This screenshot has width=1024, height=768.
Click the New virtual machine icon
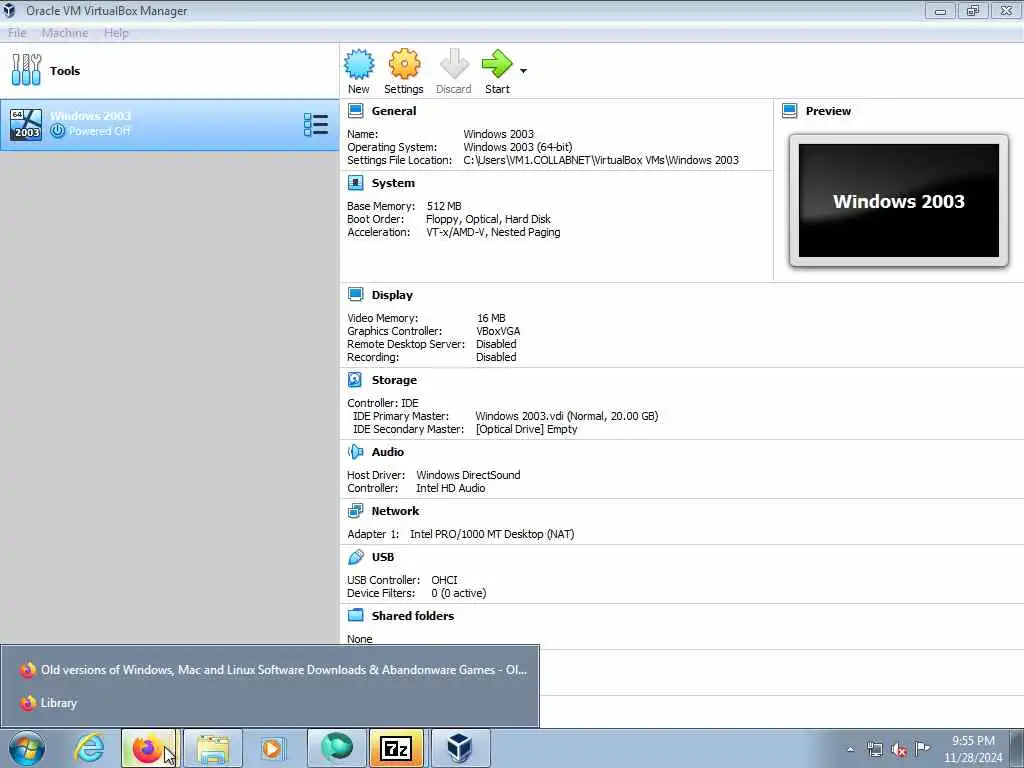[359, 64]
